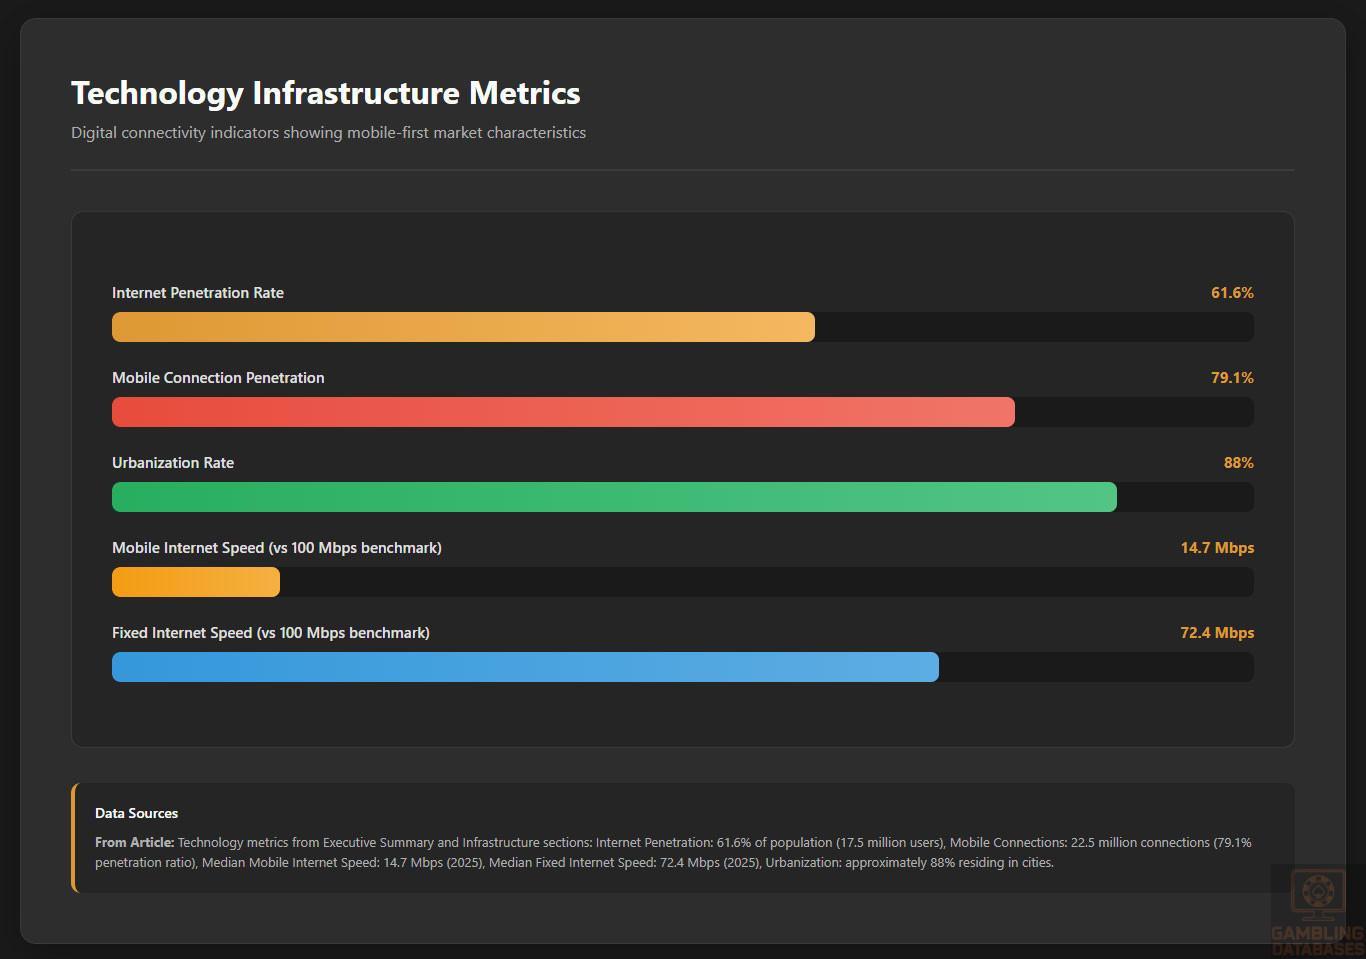Click the bold From Article text
This screenshot has height=959, width=1366.
pyautogui.click(x=134, y=843)
